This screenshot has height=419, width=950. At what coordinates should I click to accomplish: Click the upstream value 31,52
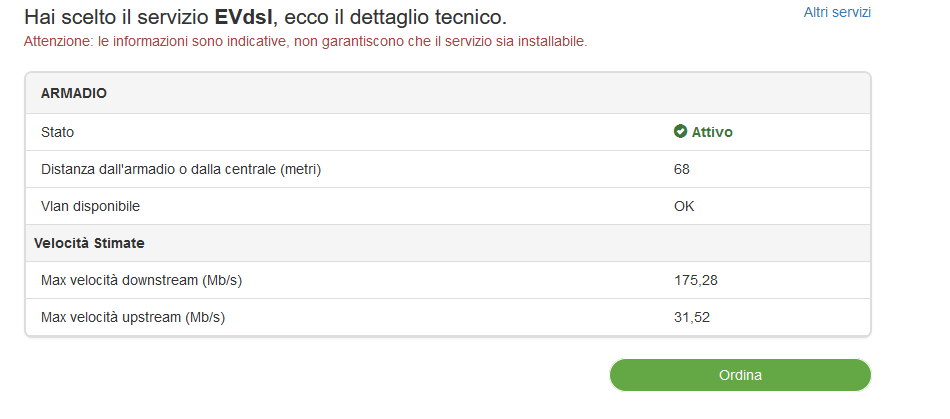coord(691,317)
